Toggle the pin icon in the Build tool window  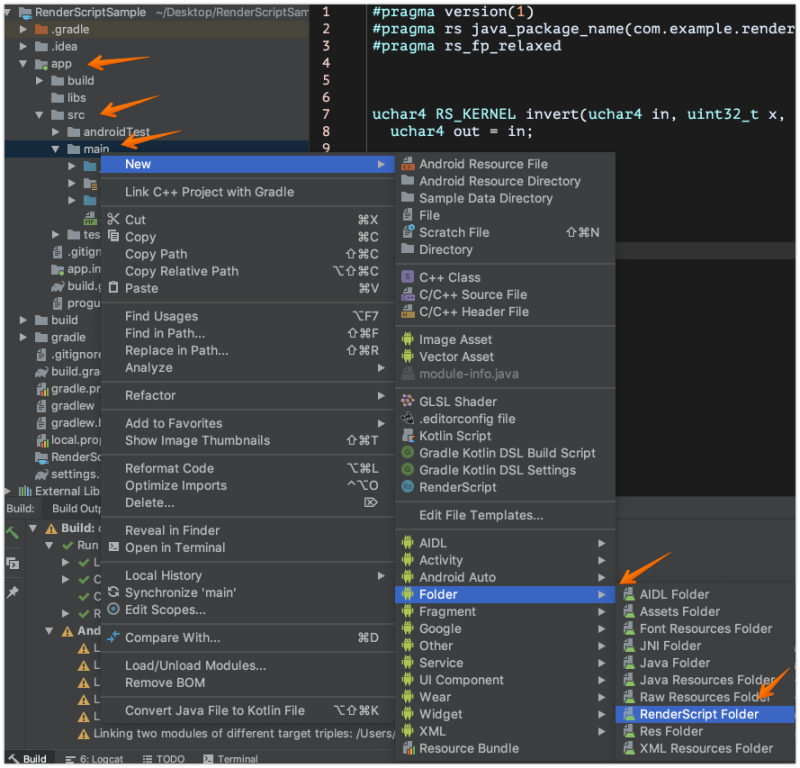click(12, 592)
